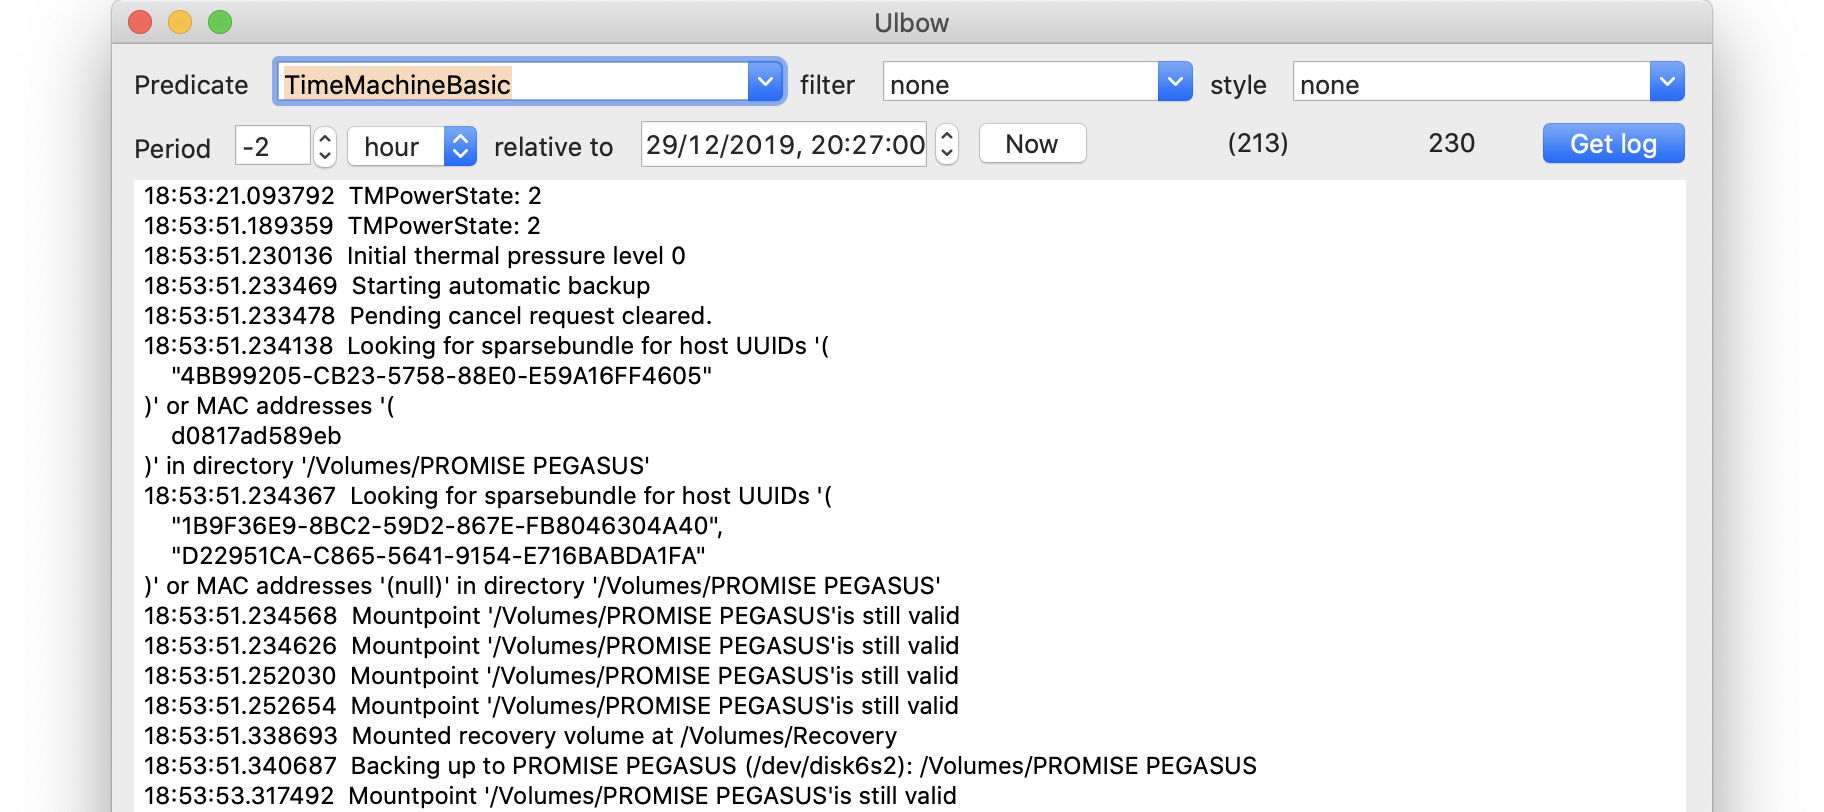The height and width of the screenshot is (812, 1824).
Task: Step the relative date down
Action: click(x=947, y=154)
